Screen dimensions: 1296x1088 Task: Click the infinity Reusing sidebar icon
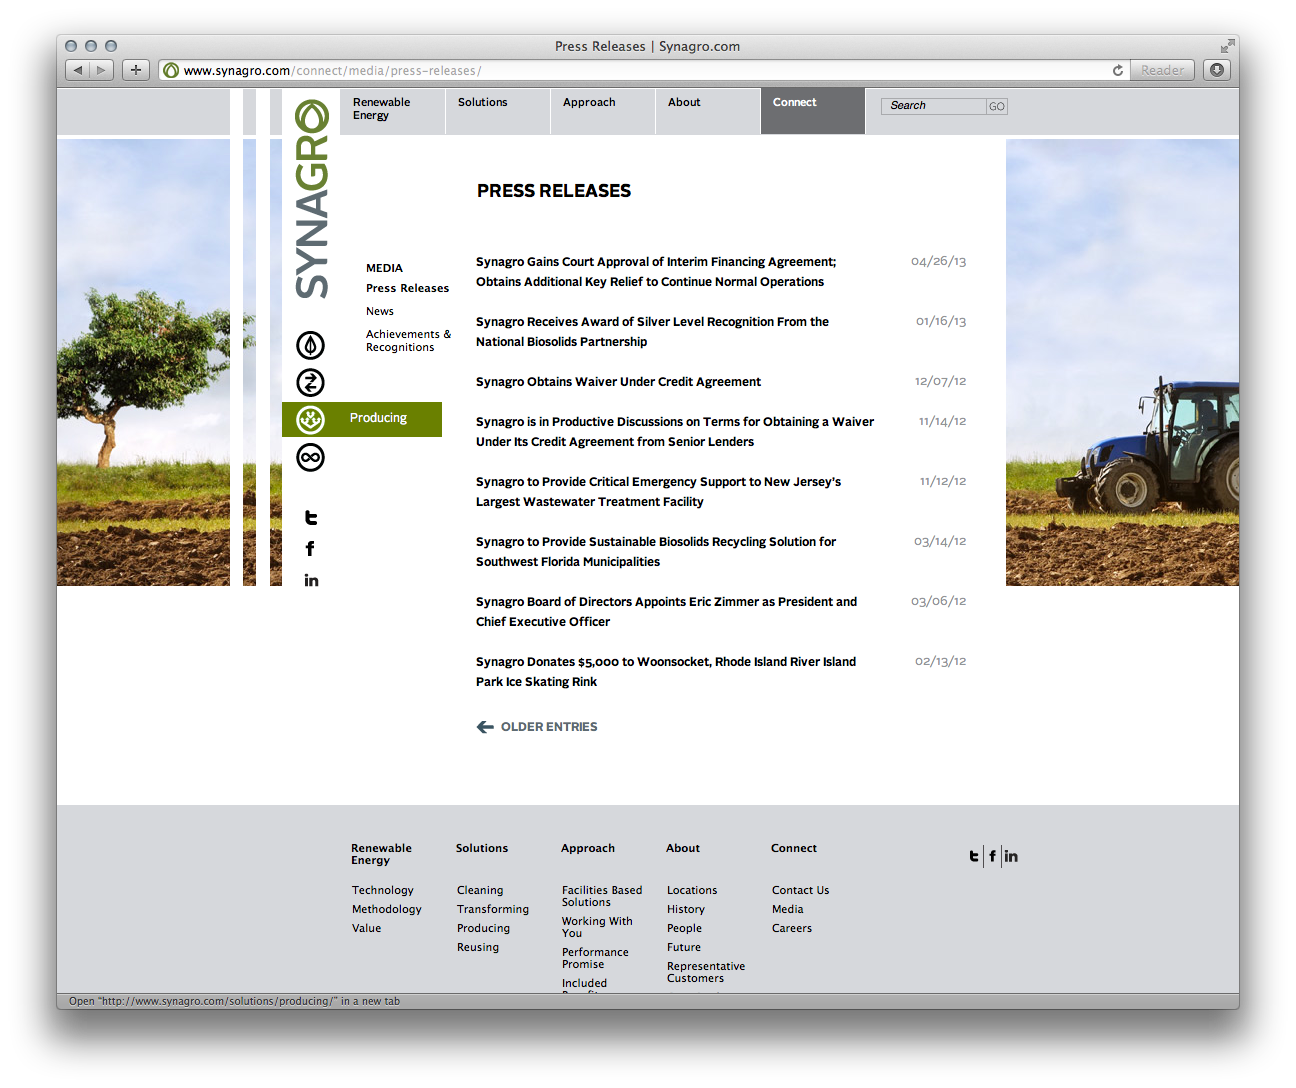pos(310,458)
